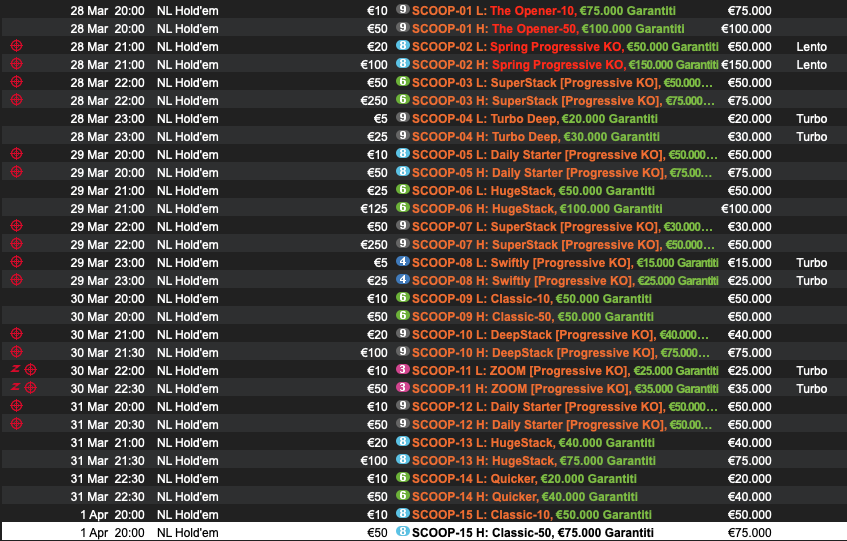
Task: Click the knockout target icon for SCOOP-08 L Swiftly
Action: (17, 261)
